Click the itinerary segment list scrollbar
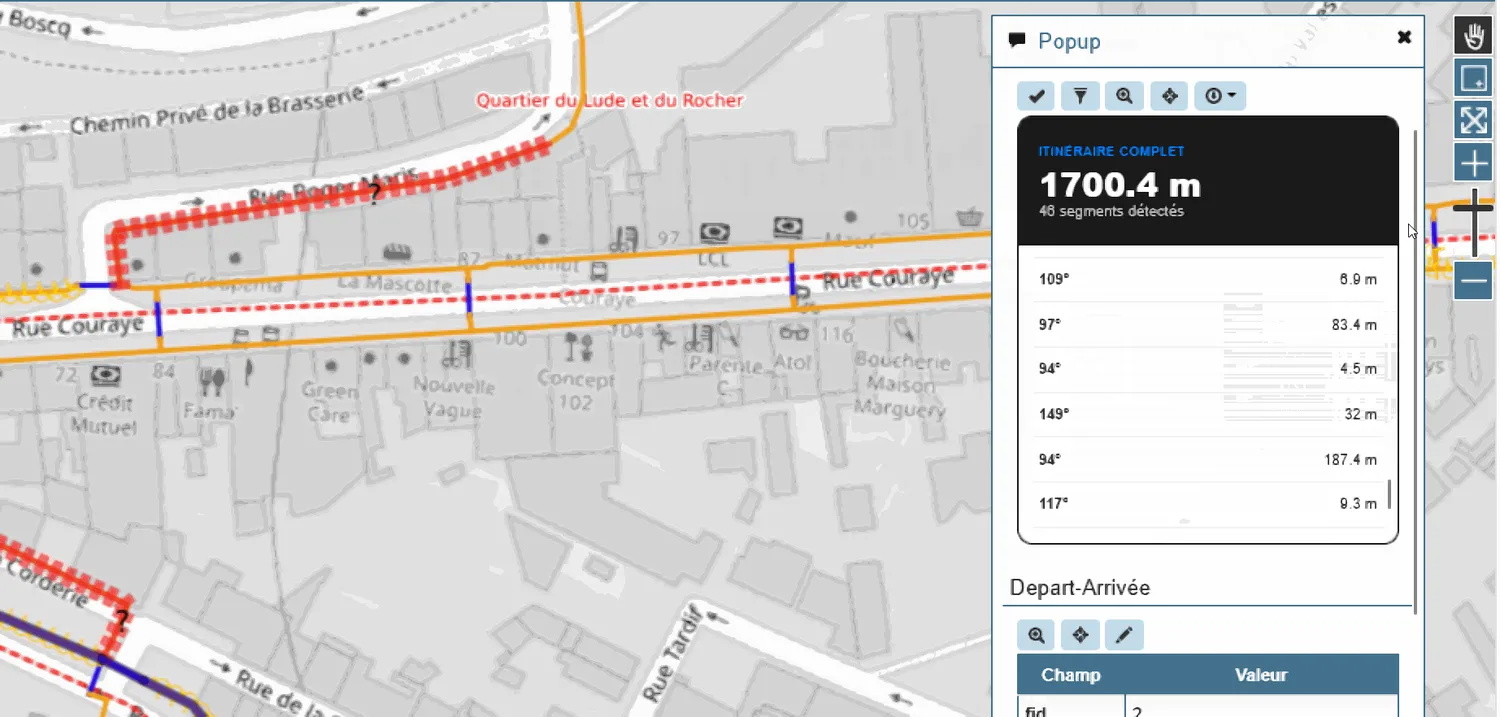 1389,495
